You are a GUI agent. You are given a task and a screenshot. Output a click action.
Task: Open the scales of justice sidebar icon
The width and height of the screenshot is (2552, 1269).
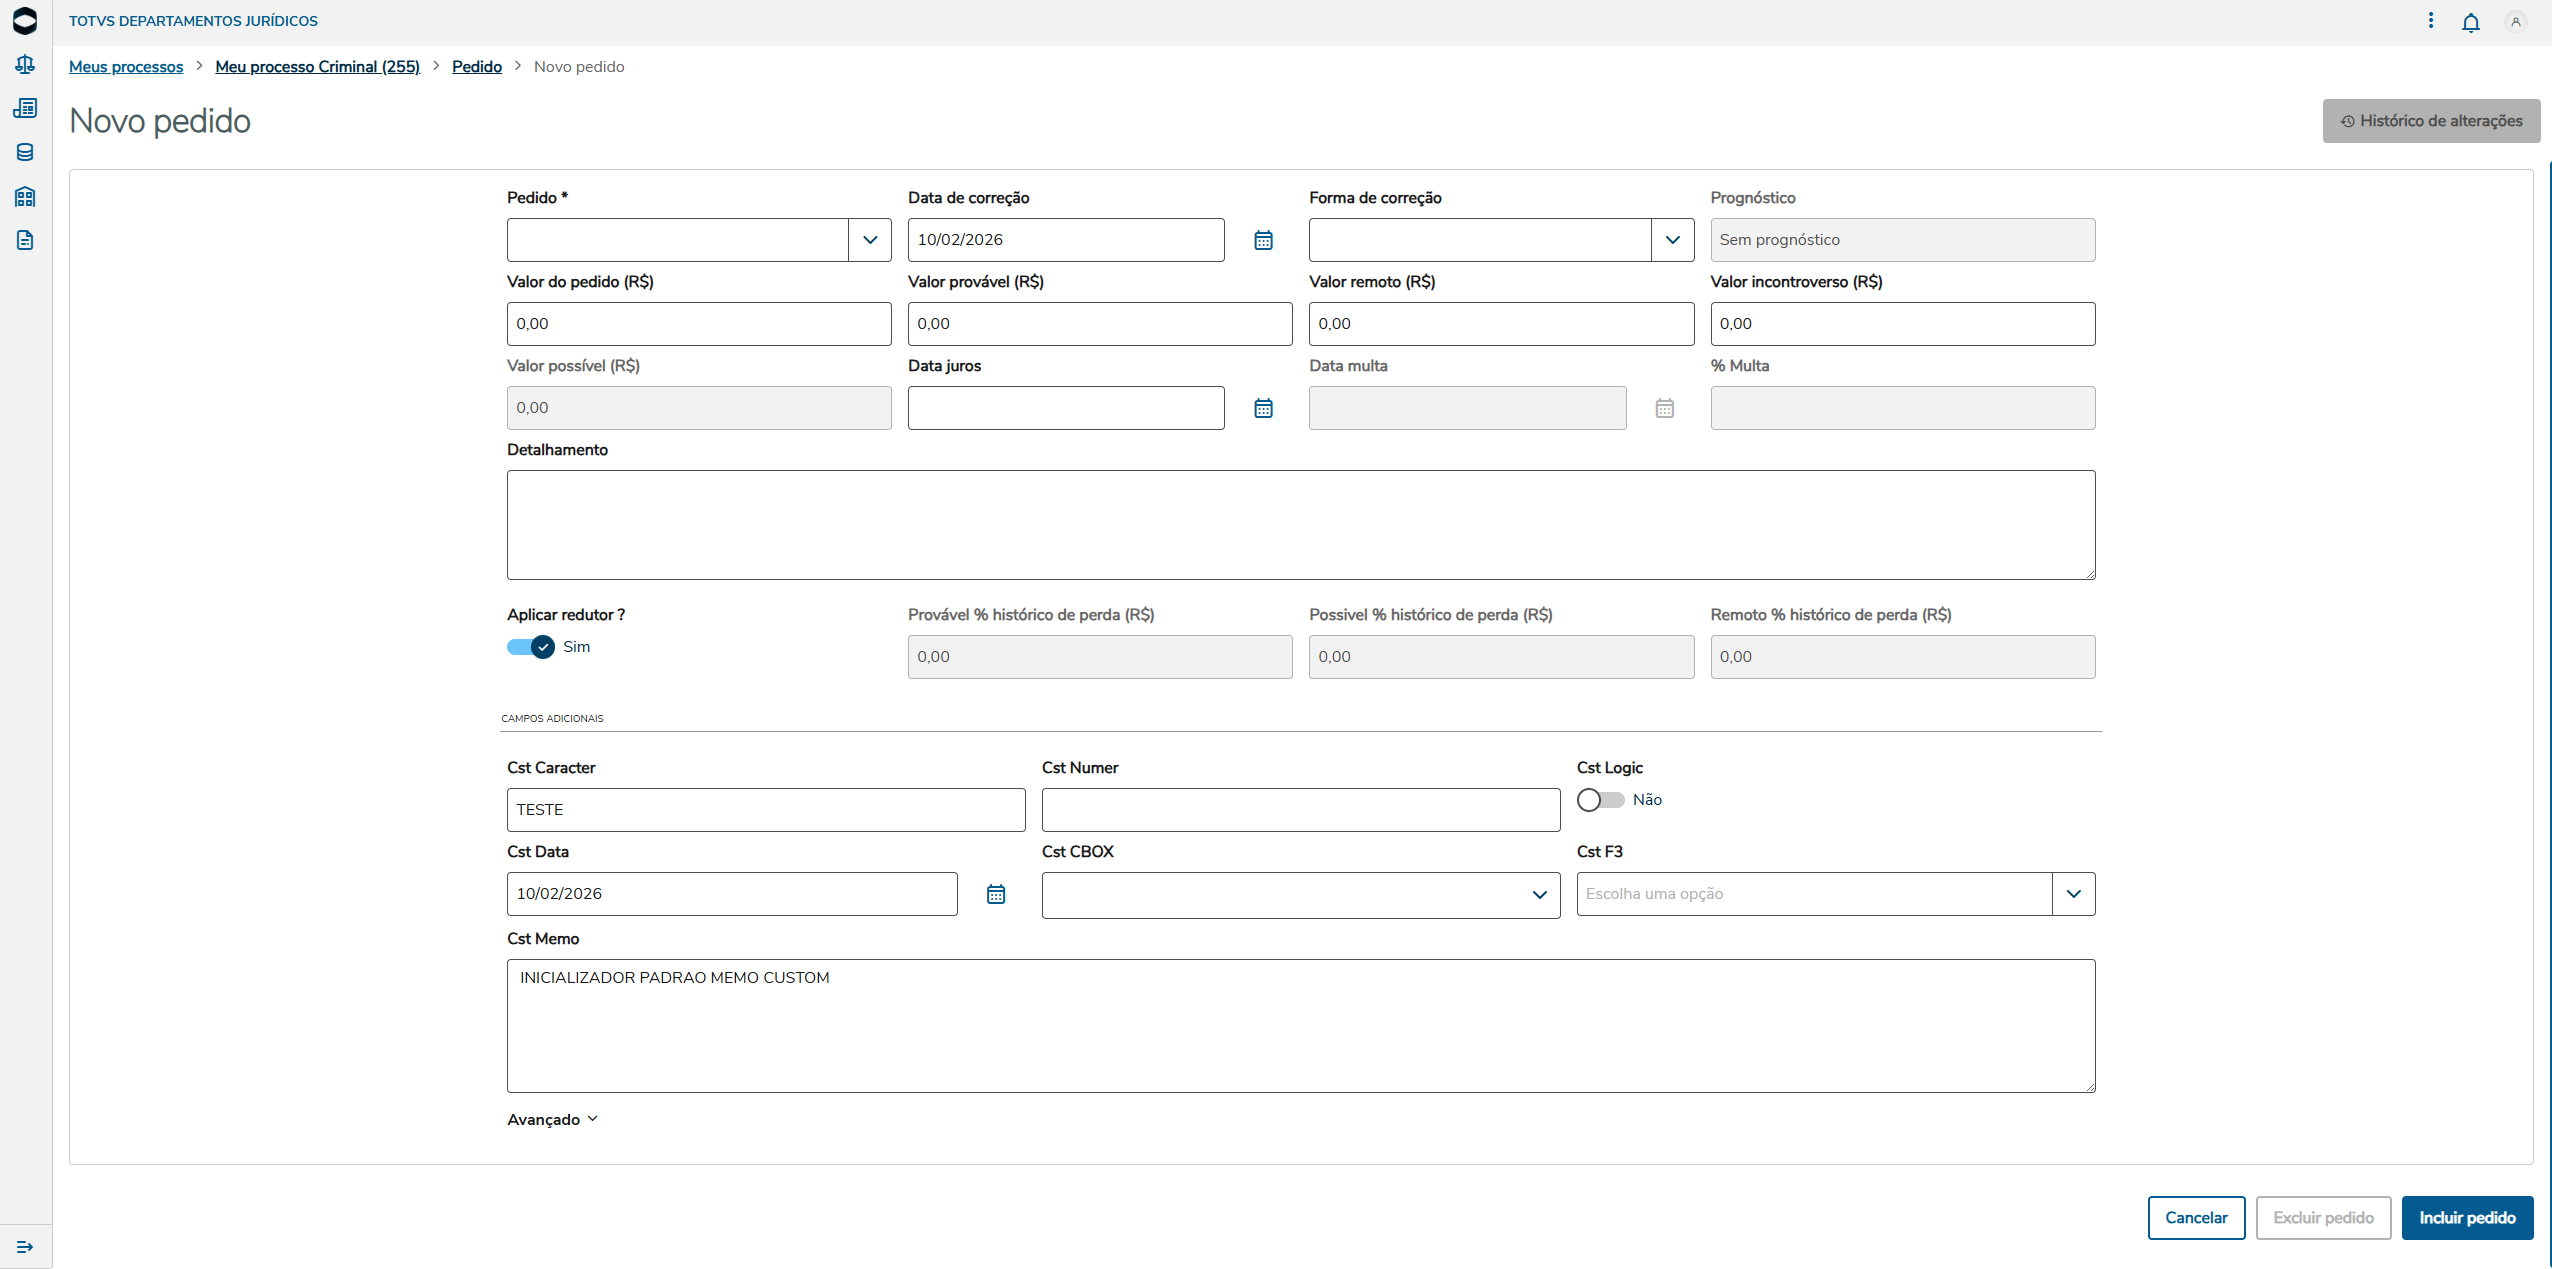(x=25, y=65)
